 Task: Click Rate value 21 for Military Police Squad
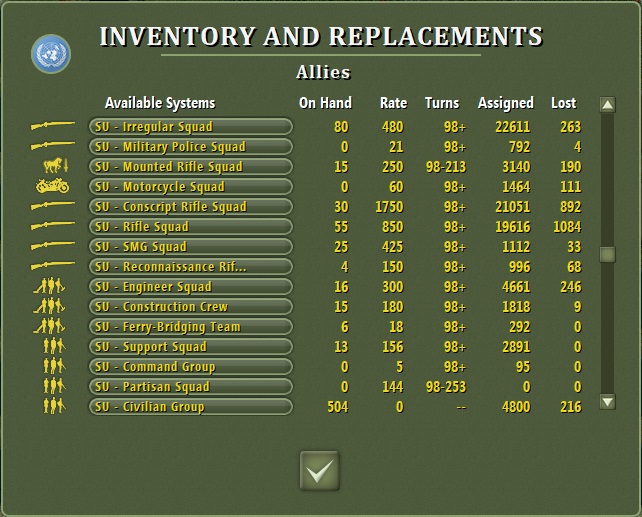click(396, 147)
